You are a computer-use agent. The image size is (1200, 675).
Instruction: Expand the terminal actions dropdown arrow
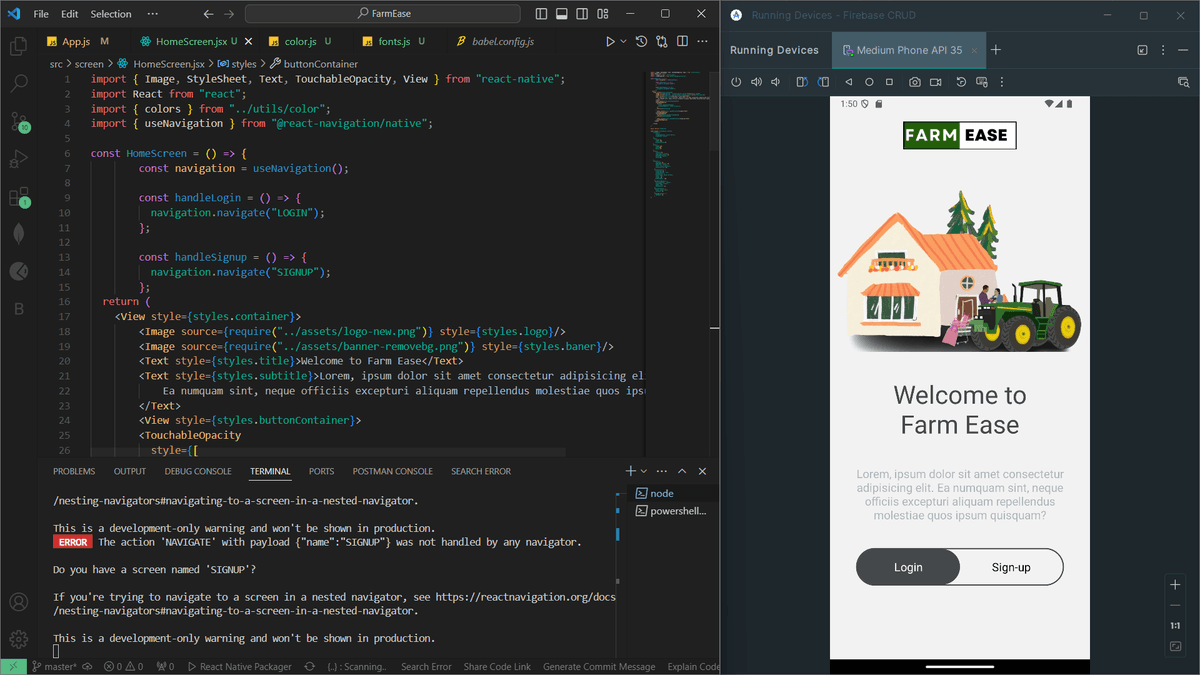coord(642,470)
